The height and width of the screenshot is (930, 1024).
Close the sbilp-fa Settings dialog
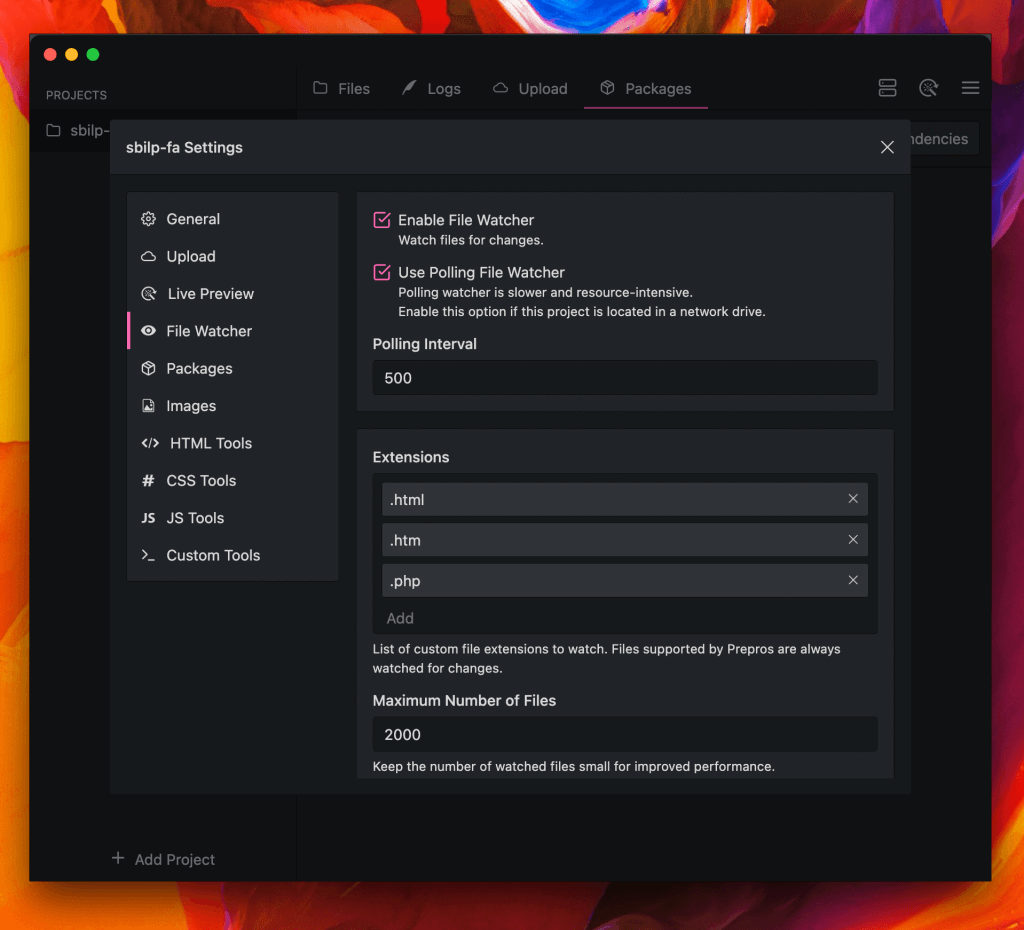[887, 148]
